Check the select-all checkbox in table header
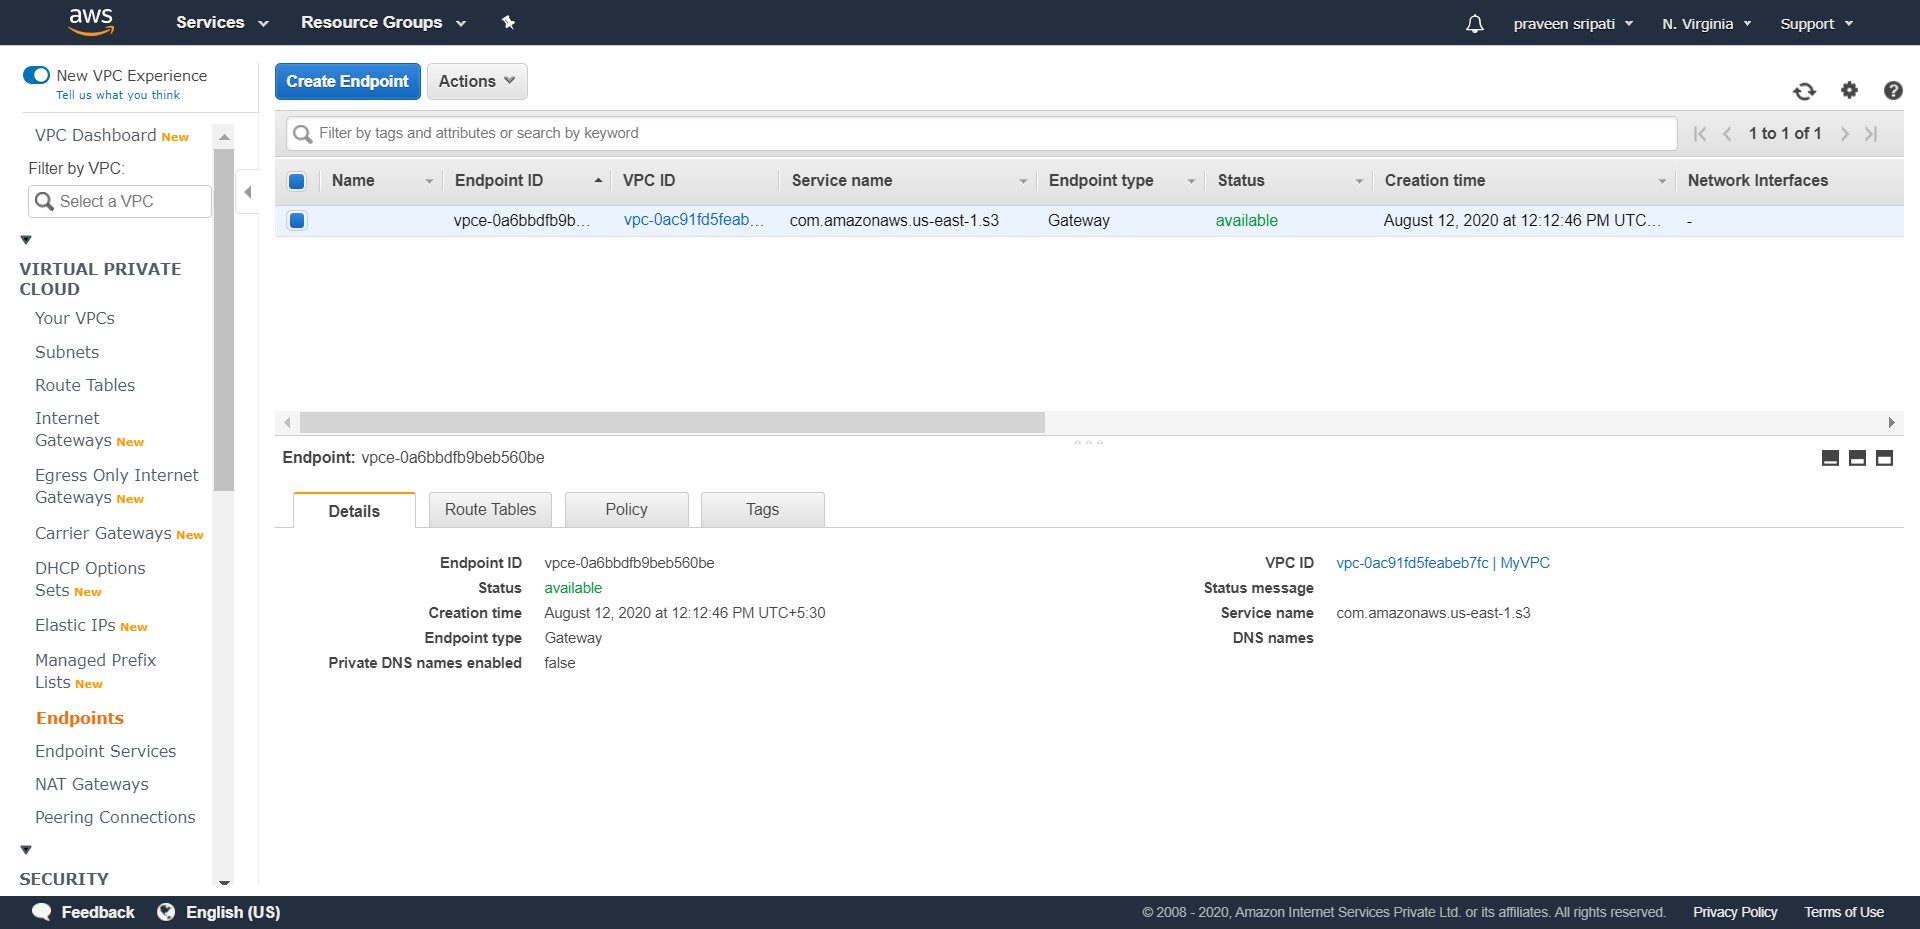 coord(296,181)
